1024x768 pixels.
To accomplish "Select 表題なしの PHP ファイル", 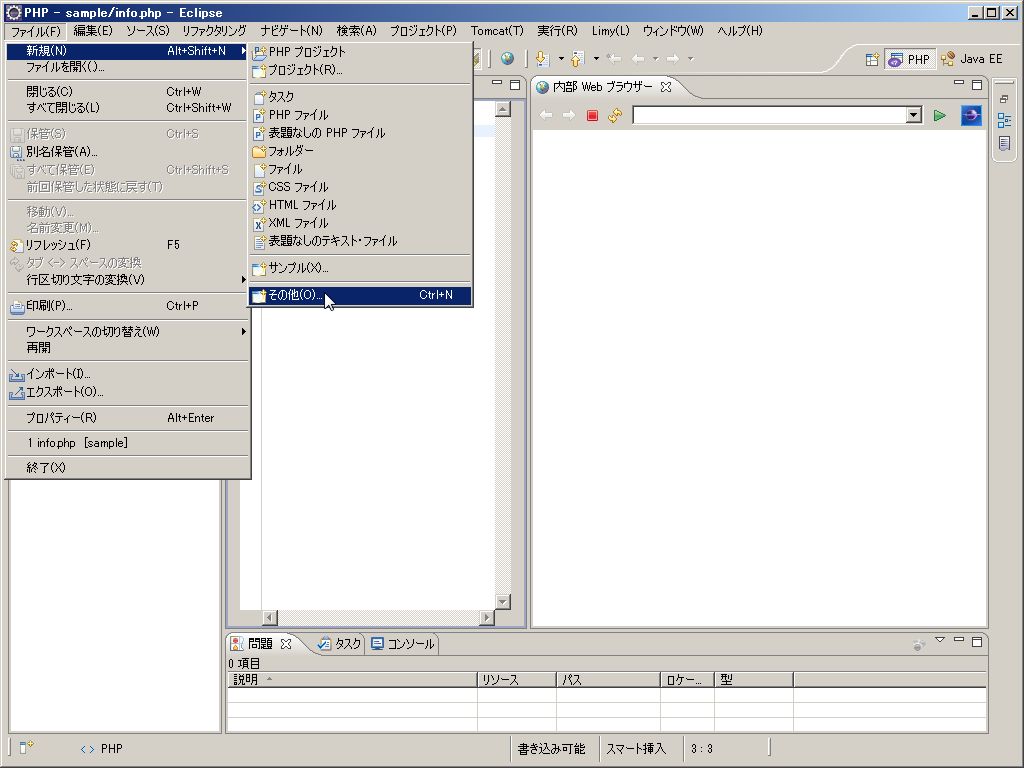I will pyautogui.click(x=360, y=133).
